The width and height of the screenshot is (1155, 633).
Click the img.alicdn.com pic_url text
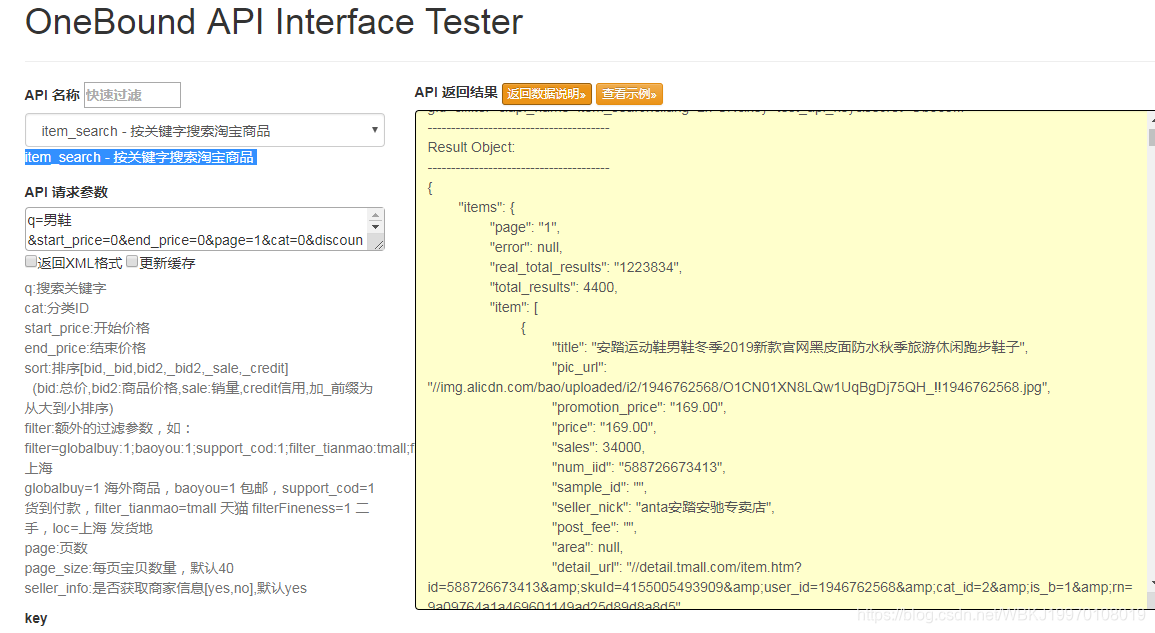(739, 388)
